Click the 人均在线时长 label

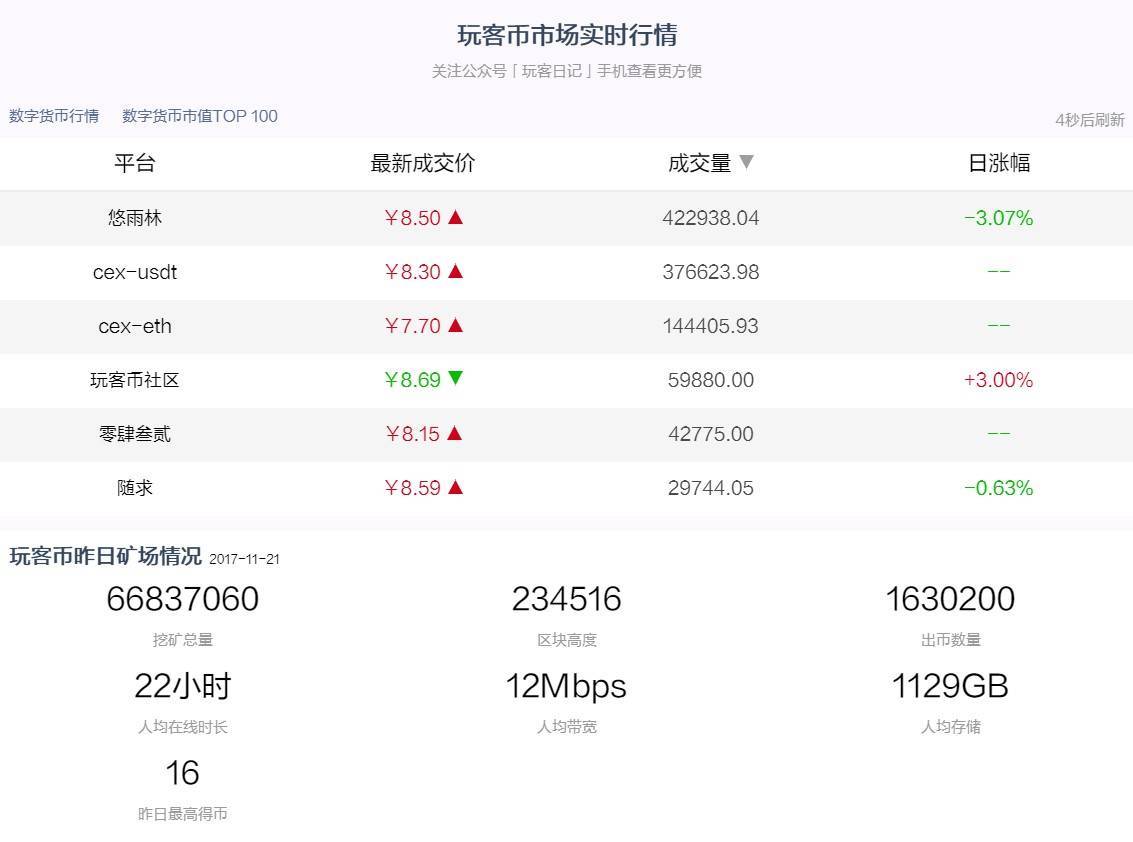coord(183,726)
